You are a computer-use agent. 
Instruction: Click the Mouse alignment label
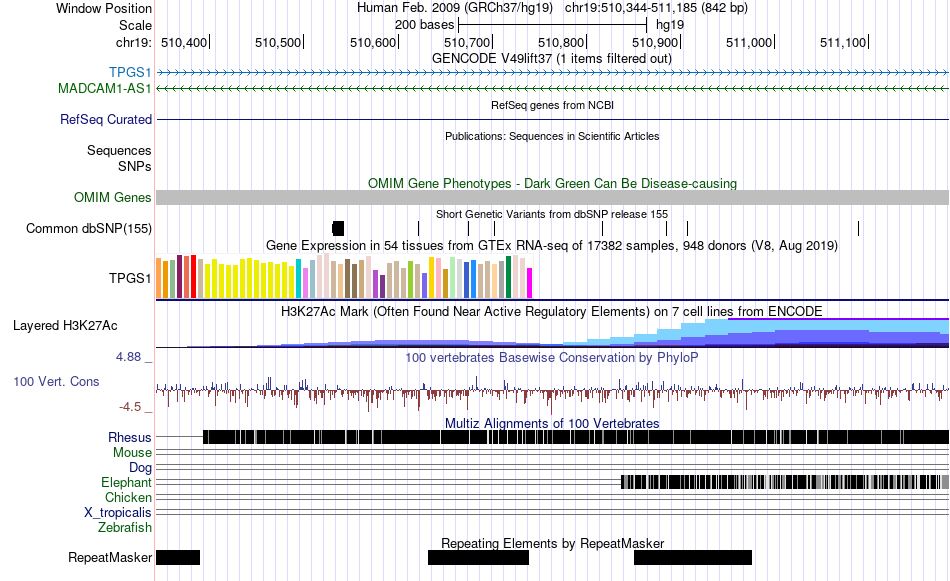point(132,453)
